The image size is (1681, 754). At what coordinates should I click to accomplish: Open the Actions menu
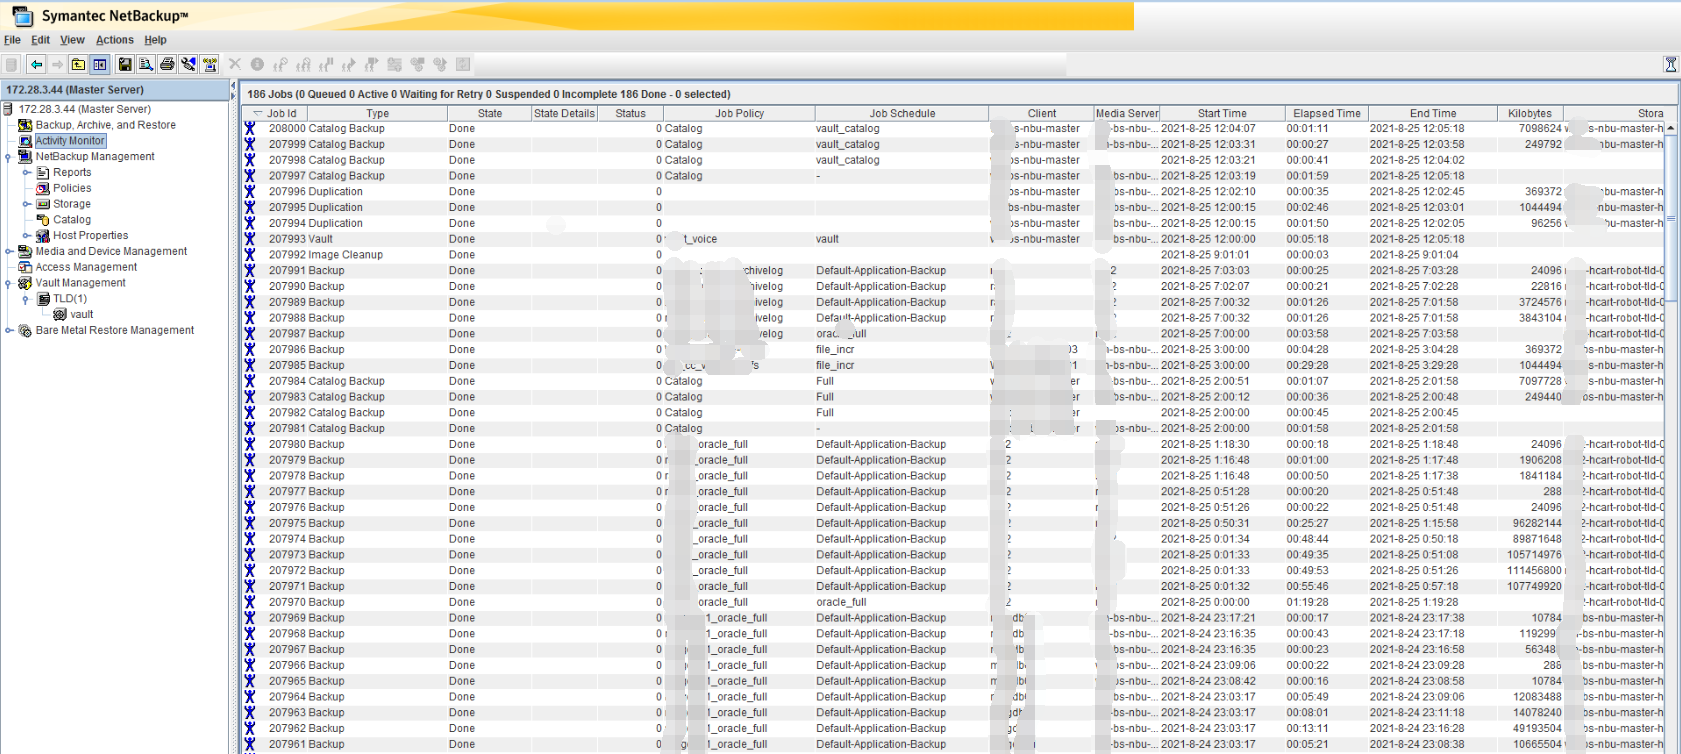point(114,40)
